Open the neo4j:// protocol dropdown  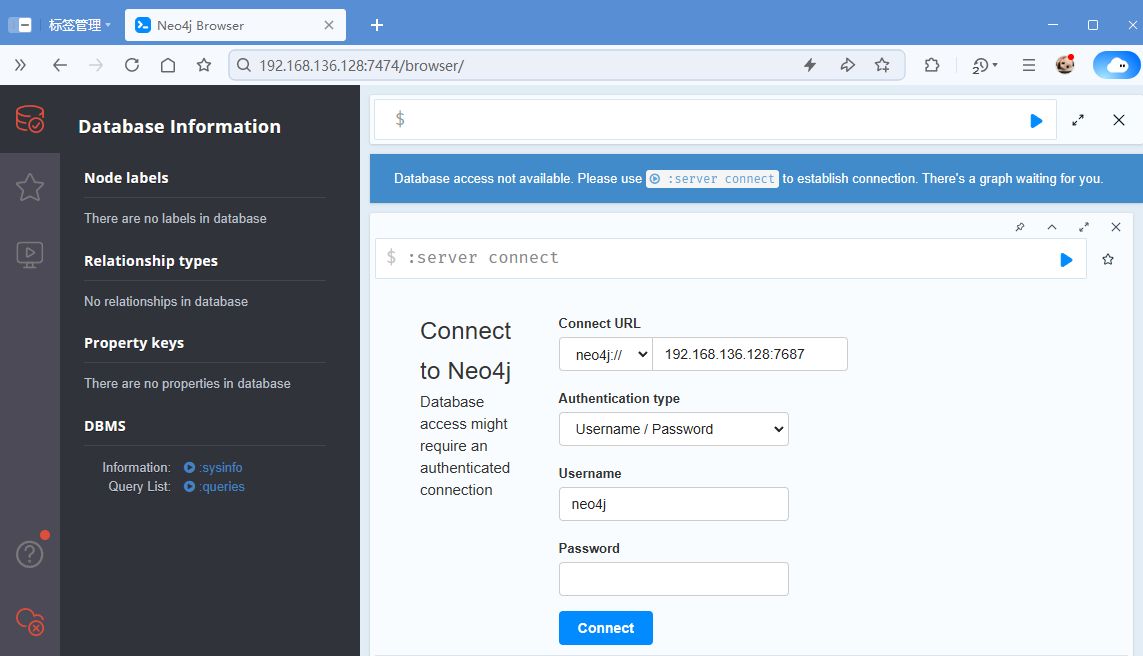click(x=606, y=354)
